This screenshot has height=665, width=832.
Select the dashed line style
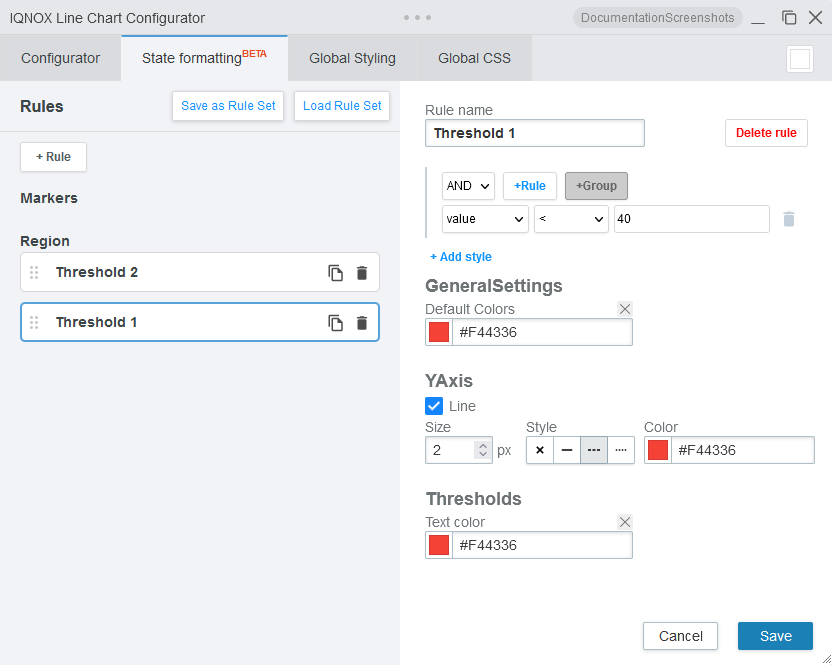594,450
